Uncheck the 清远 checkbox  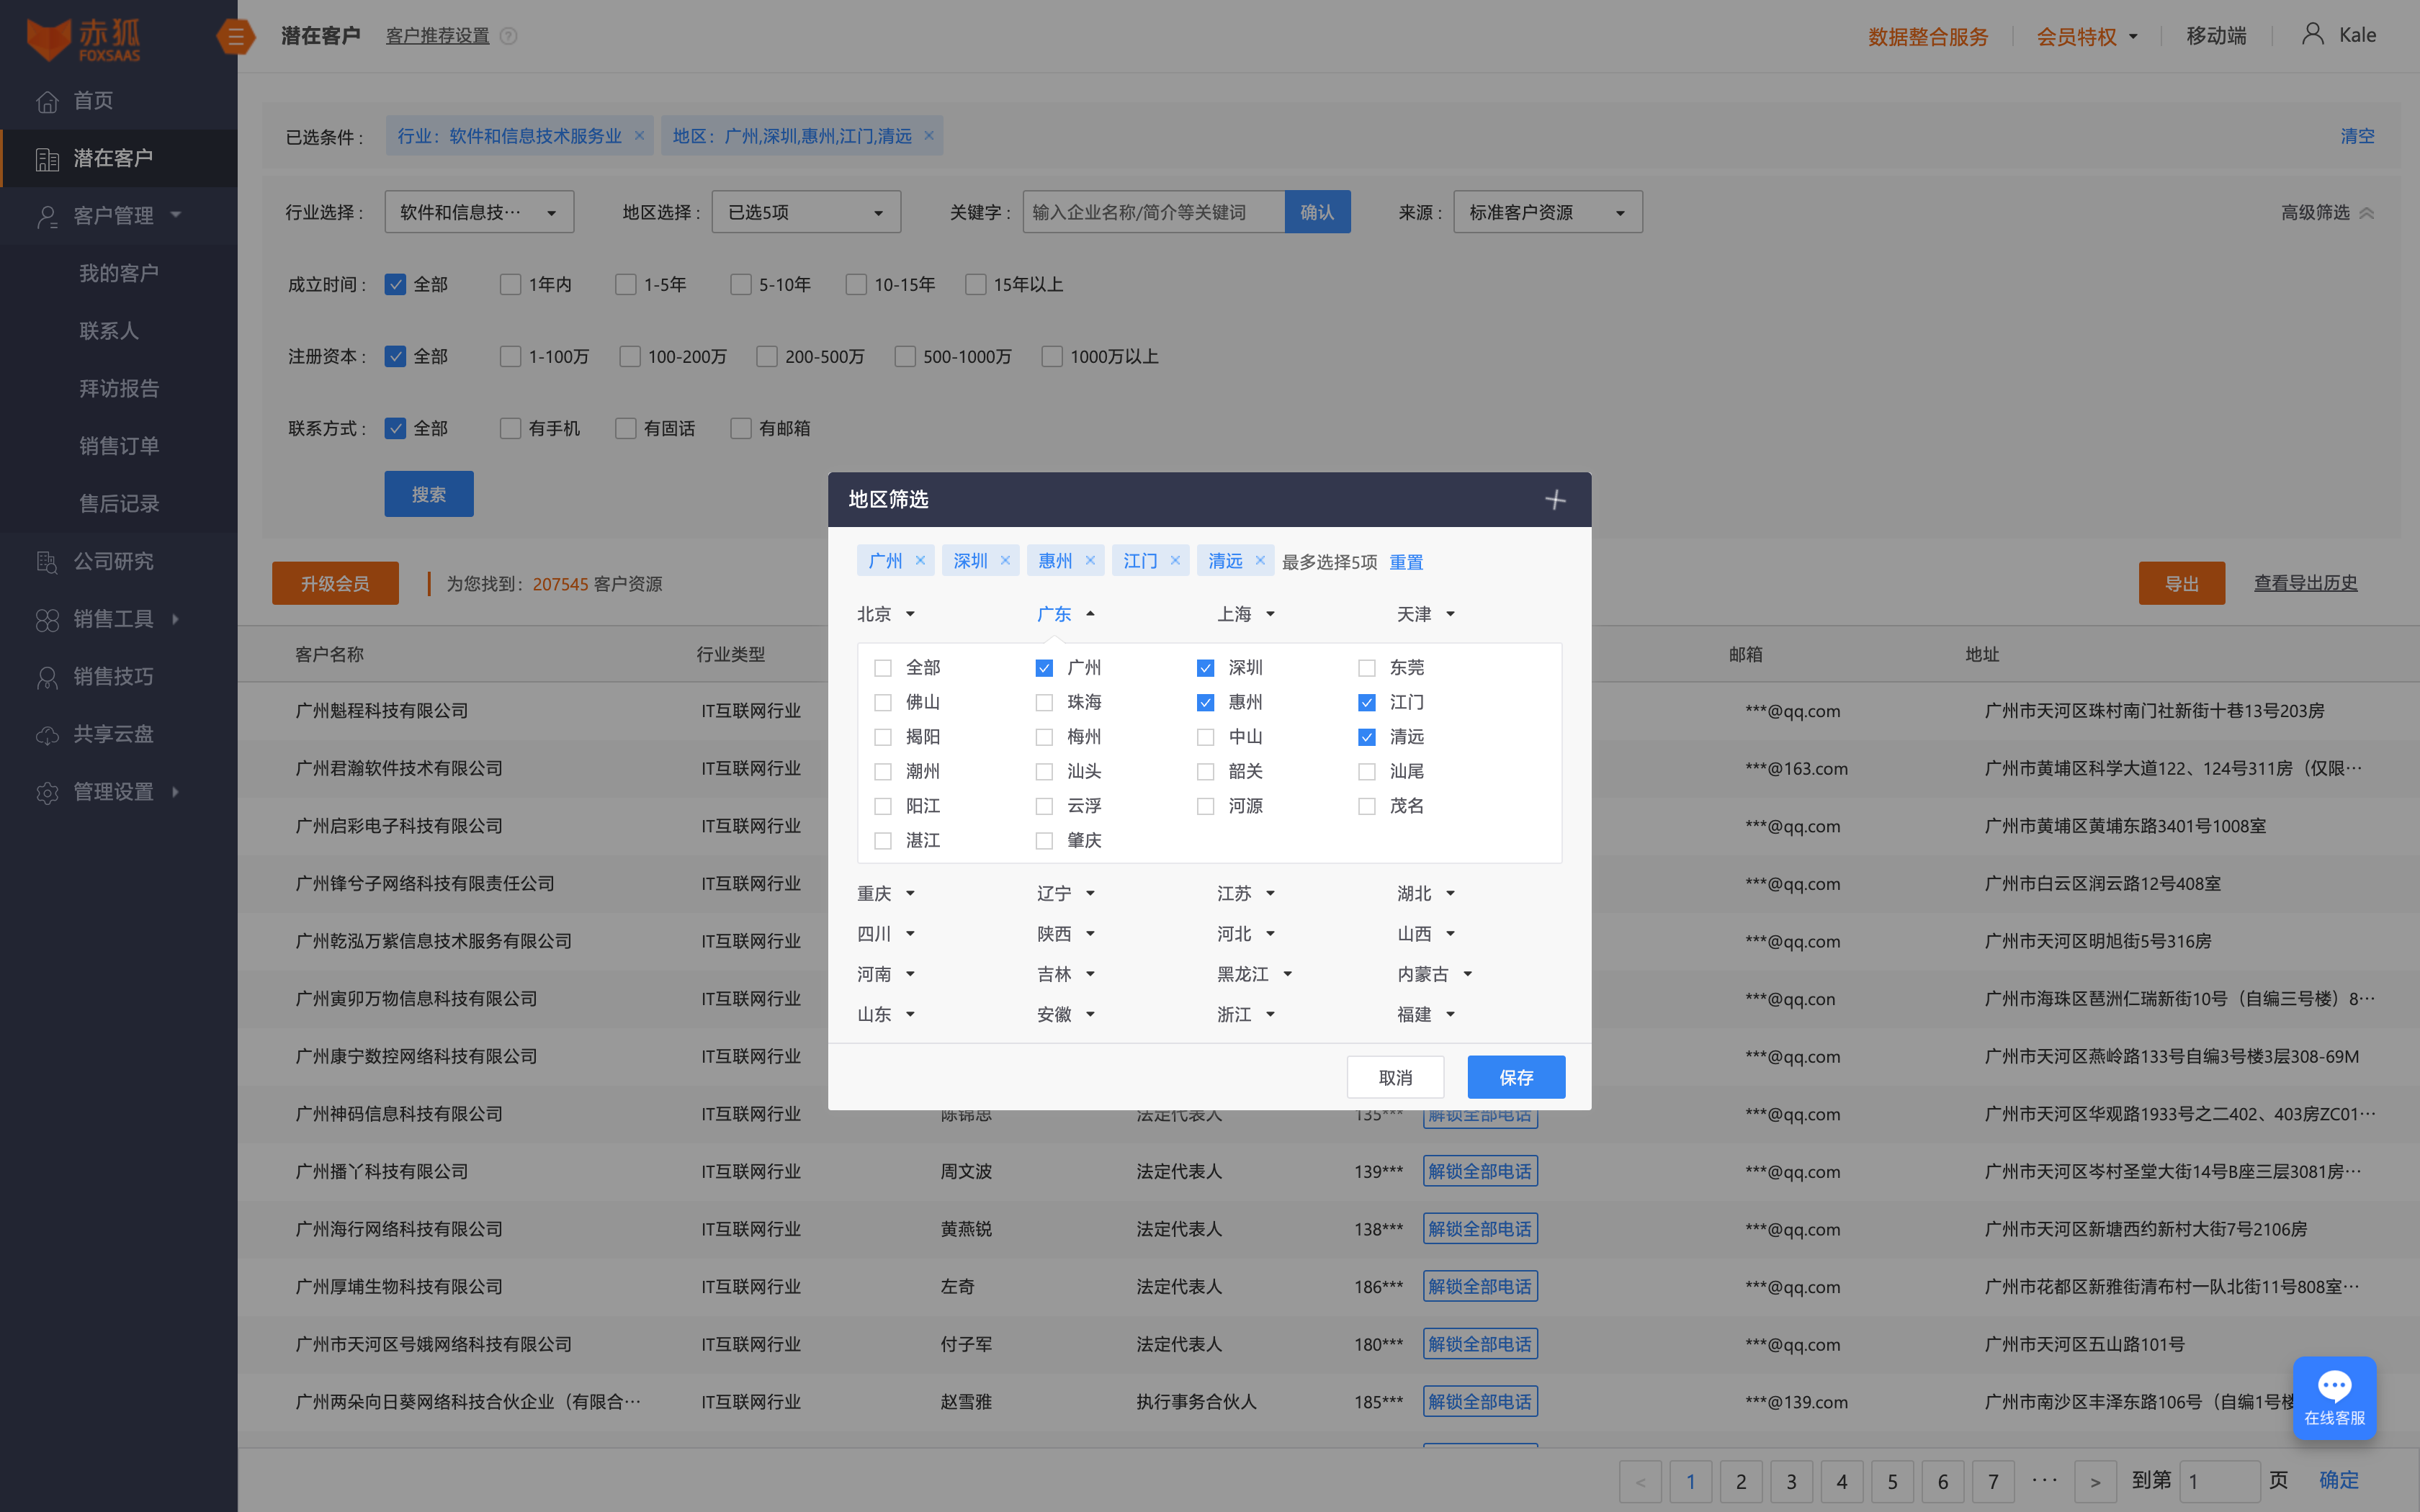click(x=1367, y=737)
